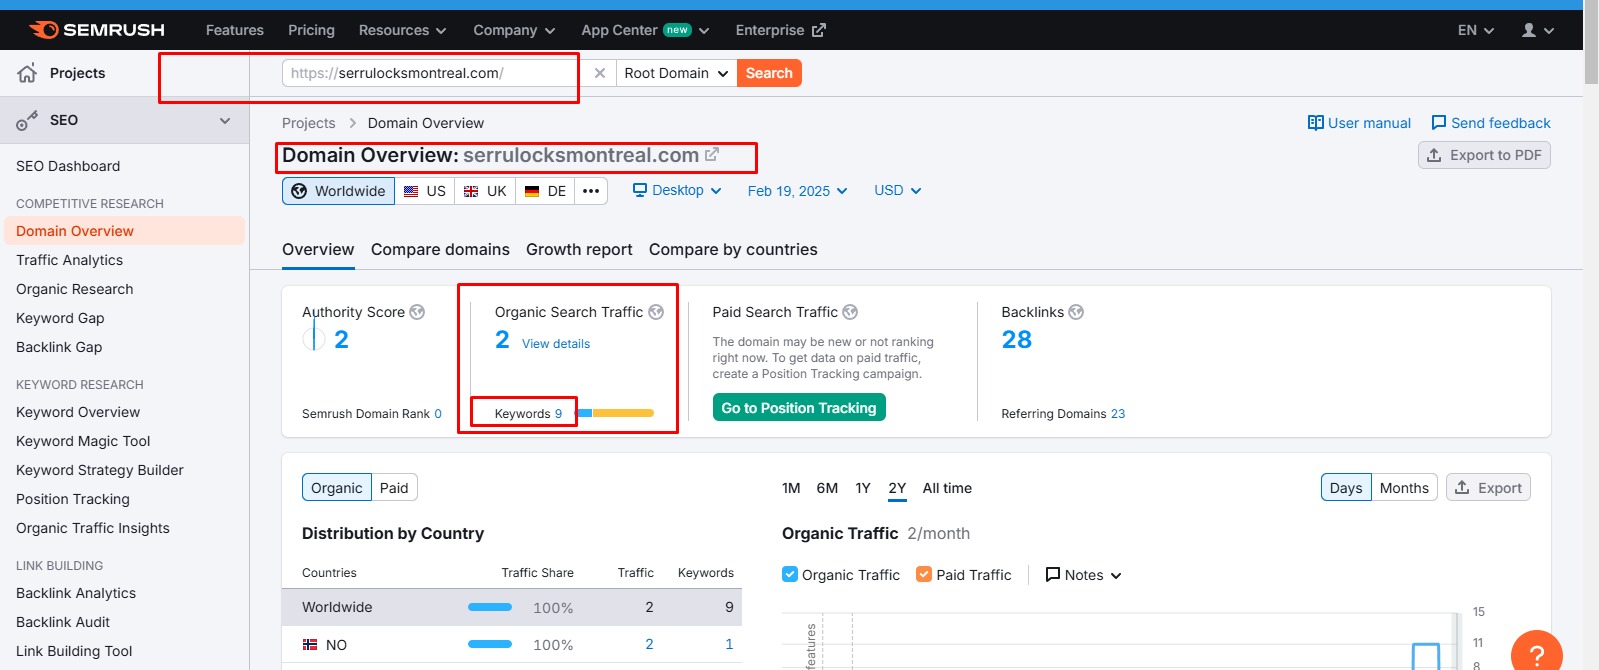Click the Notes comment icon

pos(1053,575)
